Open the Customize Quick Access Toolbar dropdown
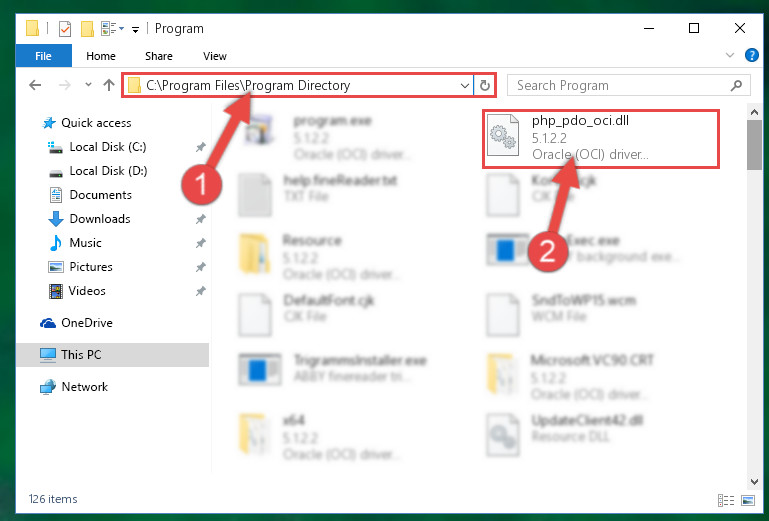This screenshot has height=521, width=769. click(x=135, y=30)
